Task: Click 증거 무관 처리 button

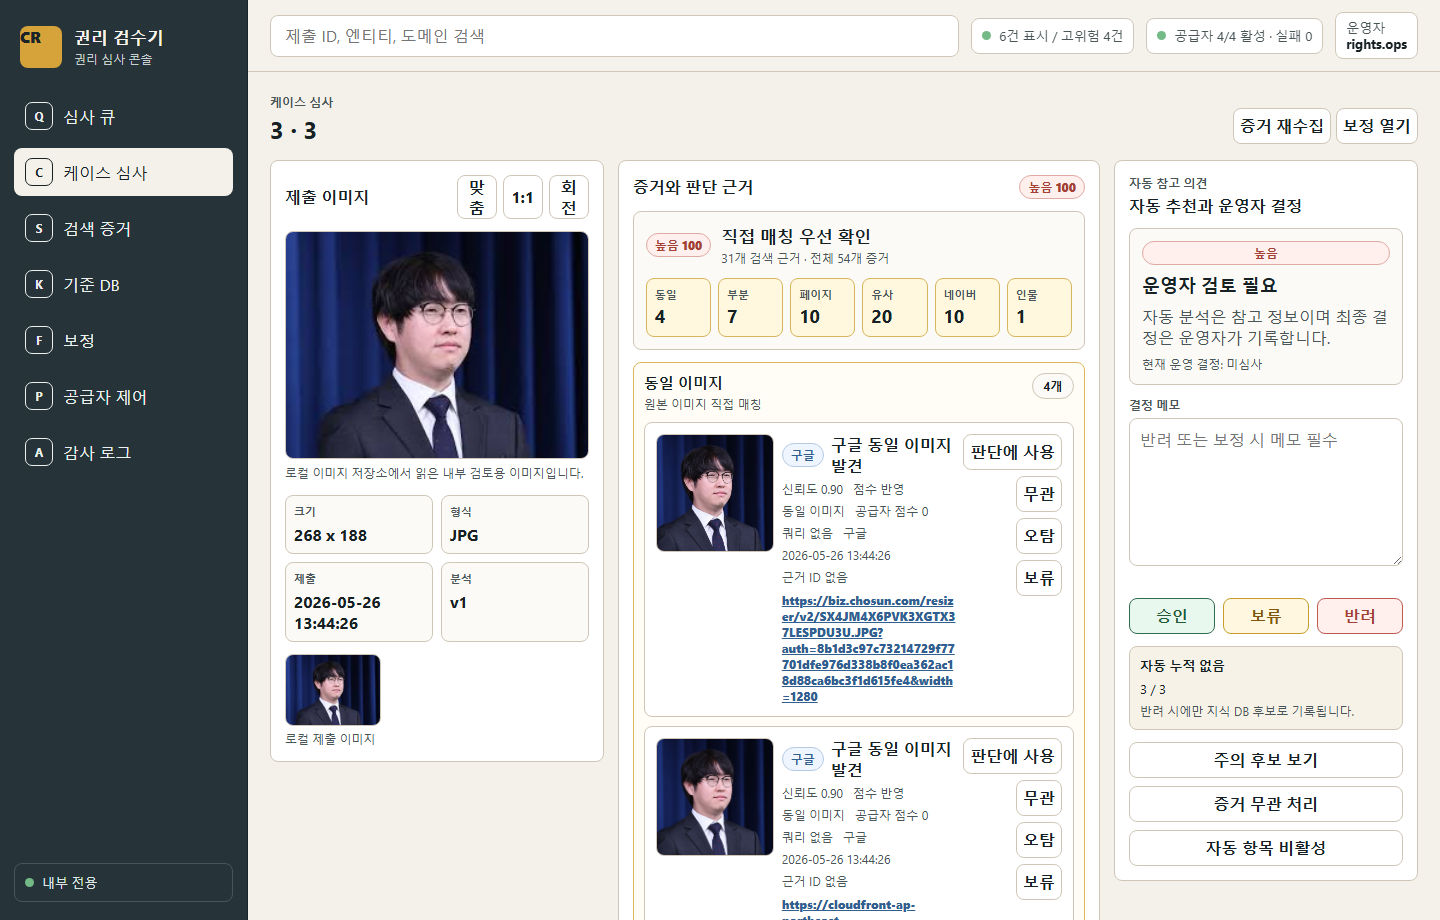Action: tap(1266, 804)
